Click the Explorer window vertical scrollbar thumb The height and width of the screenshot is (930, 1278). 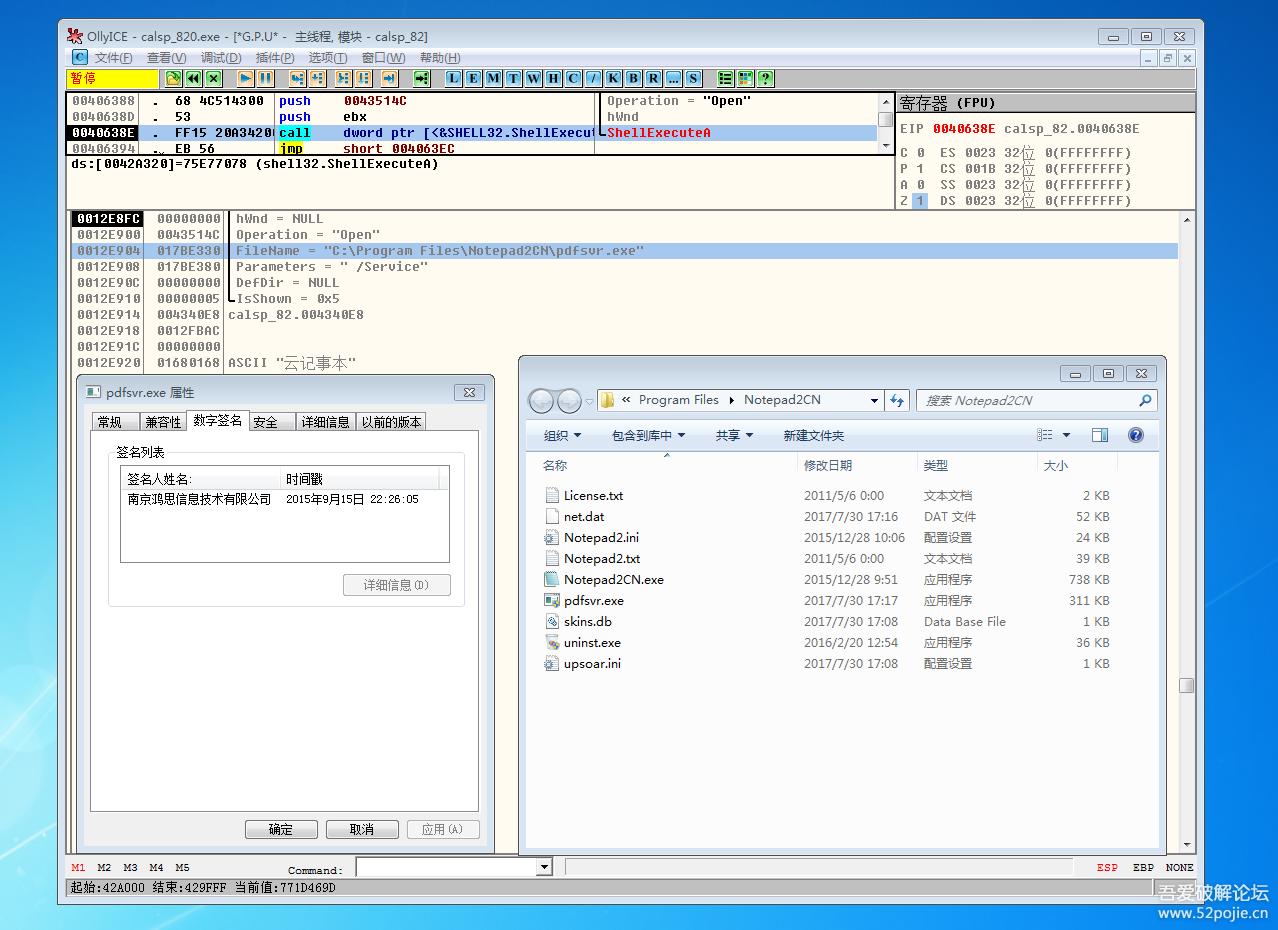click(x=1186, y=685)
